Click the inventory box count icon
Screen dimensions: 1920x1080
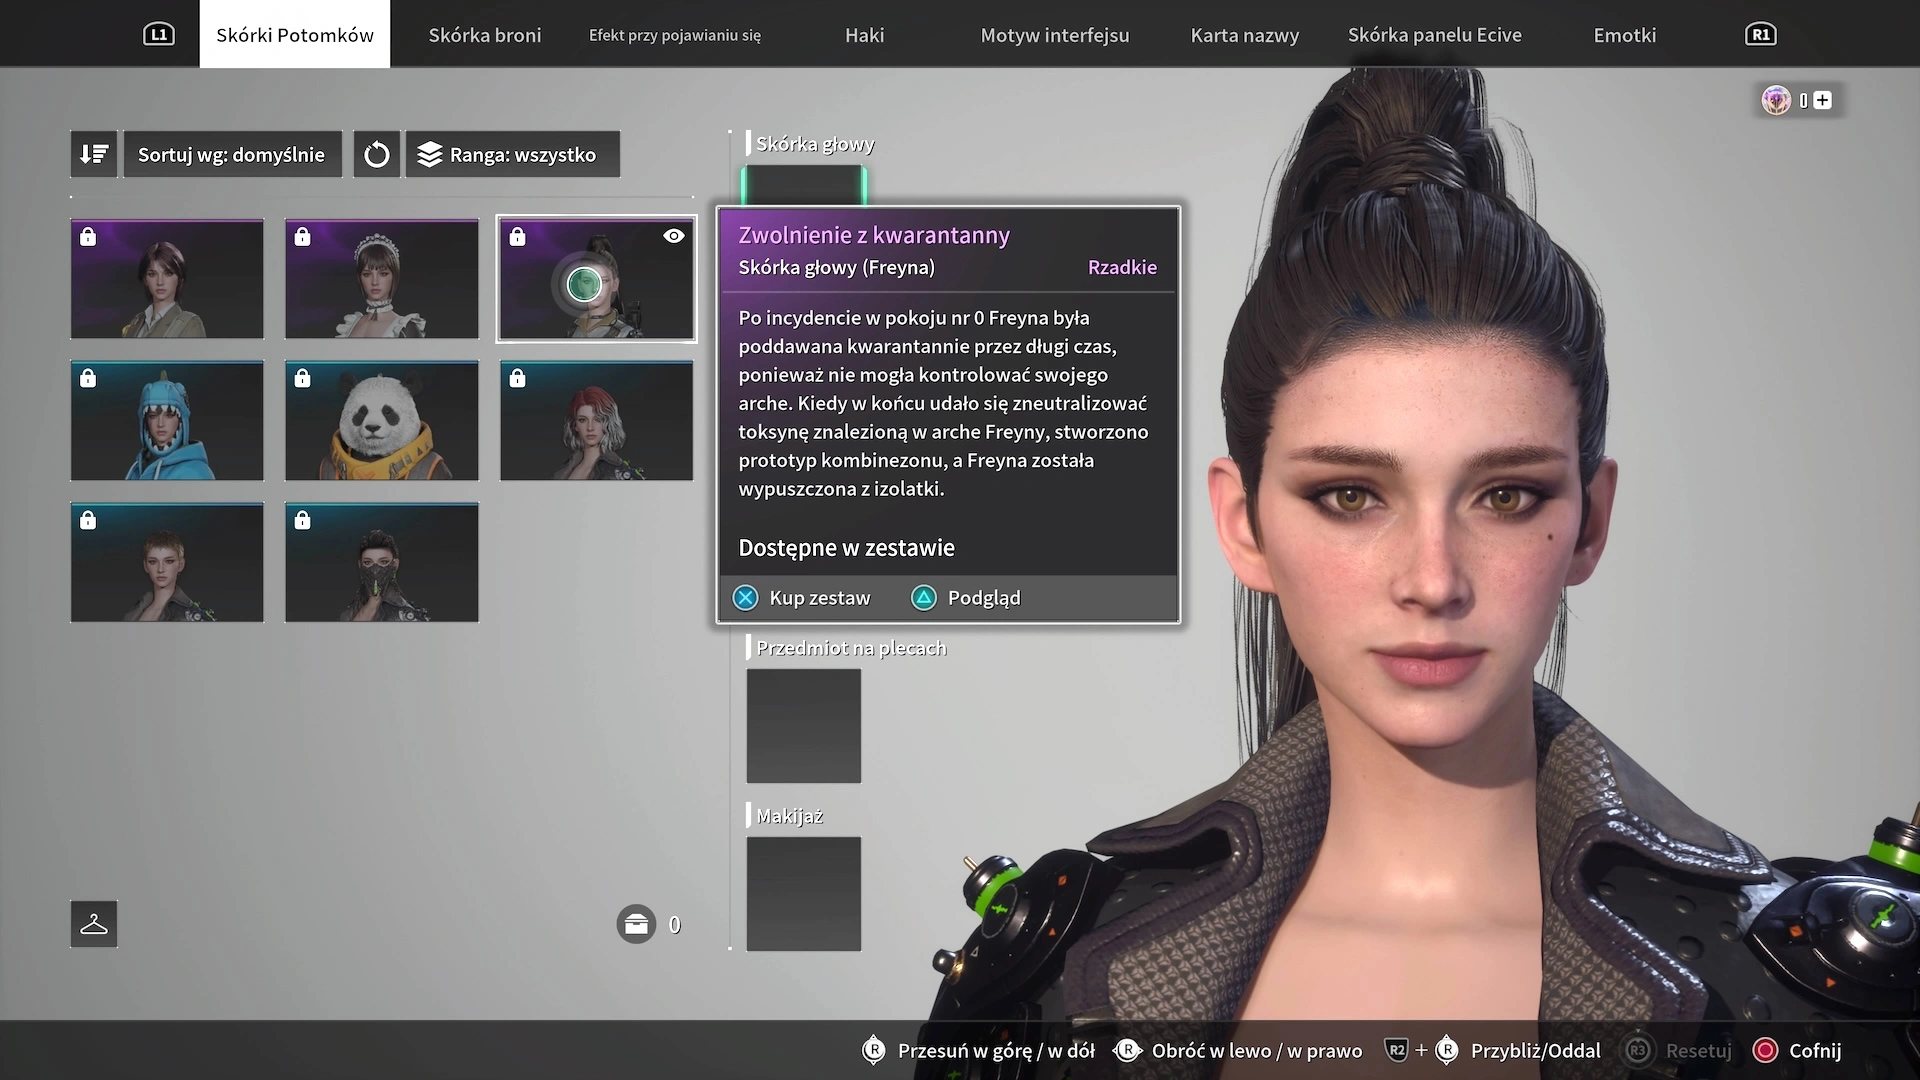(x=636, y=925)
